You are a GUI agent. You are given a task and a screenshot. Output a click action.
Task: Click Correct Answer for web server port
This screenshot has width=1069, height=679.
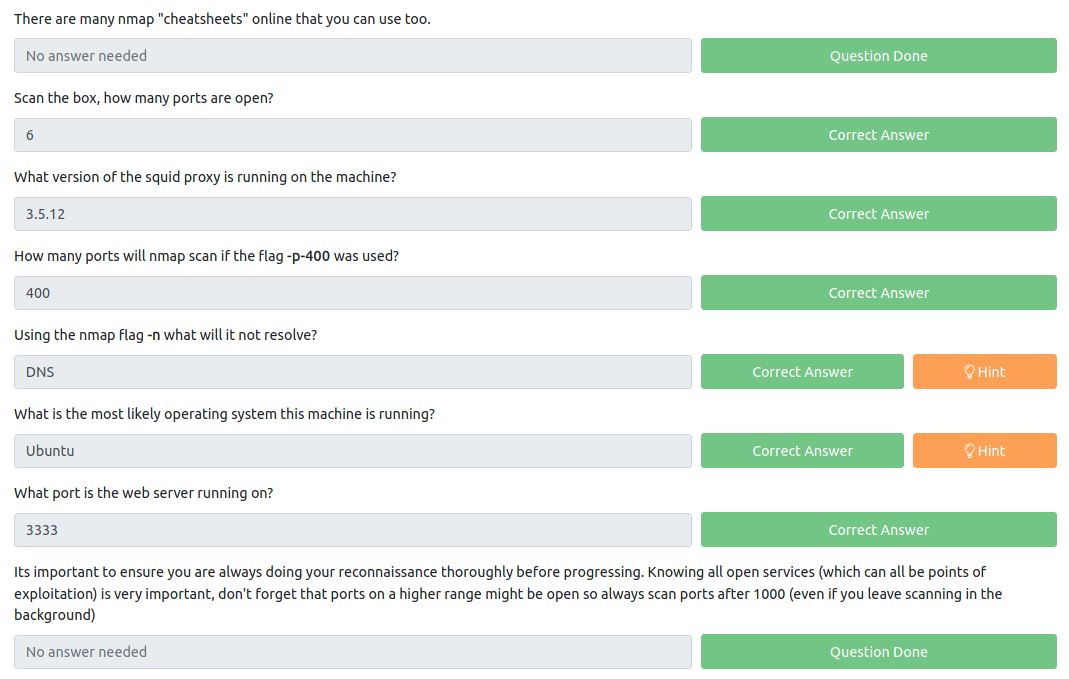(x=879, y=530)
